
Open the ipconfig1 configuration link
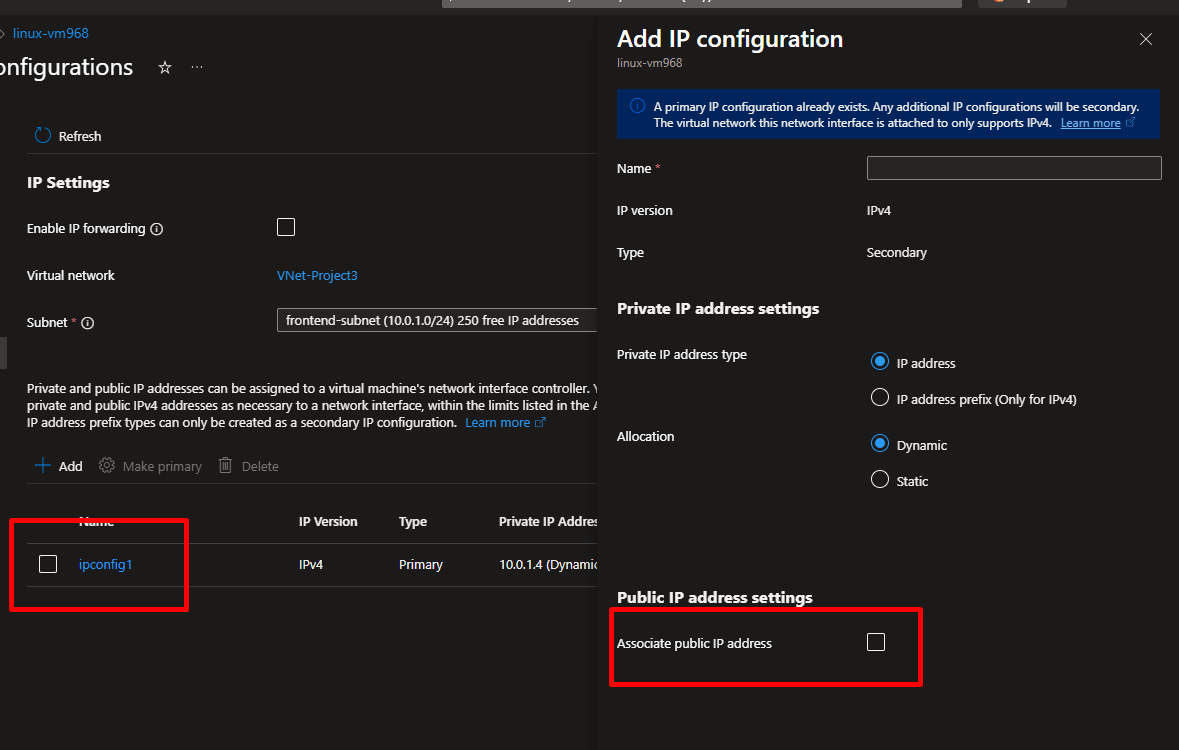tap(105, 564)
